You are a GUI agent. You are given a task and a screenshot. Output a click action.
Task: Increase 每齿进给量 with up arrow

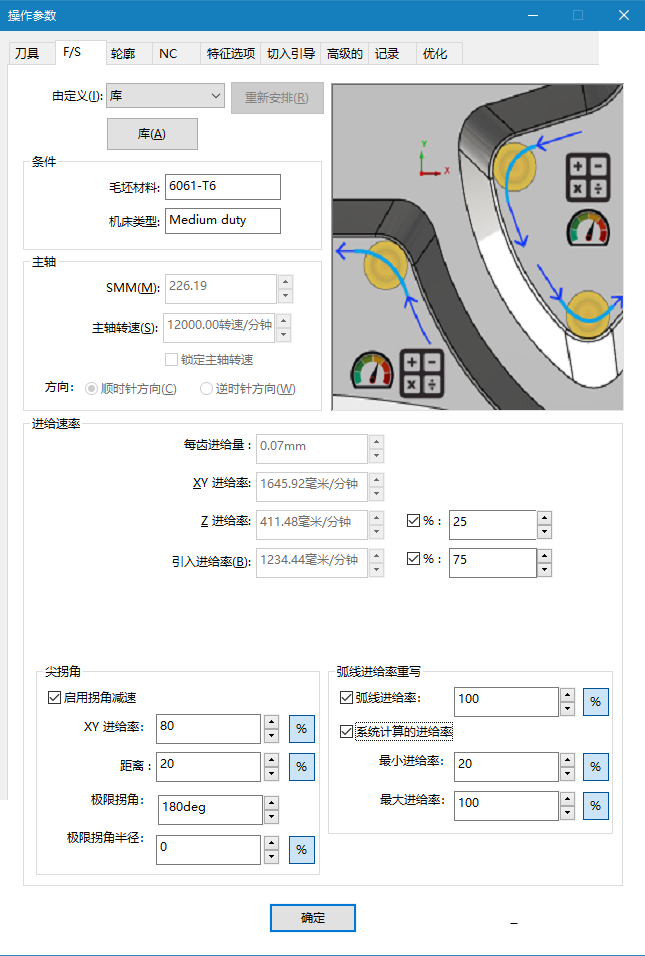point(376,442)
